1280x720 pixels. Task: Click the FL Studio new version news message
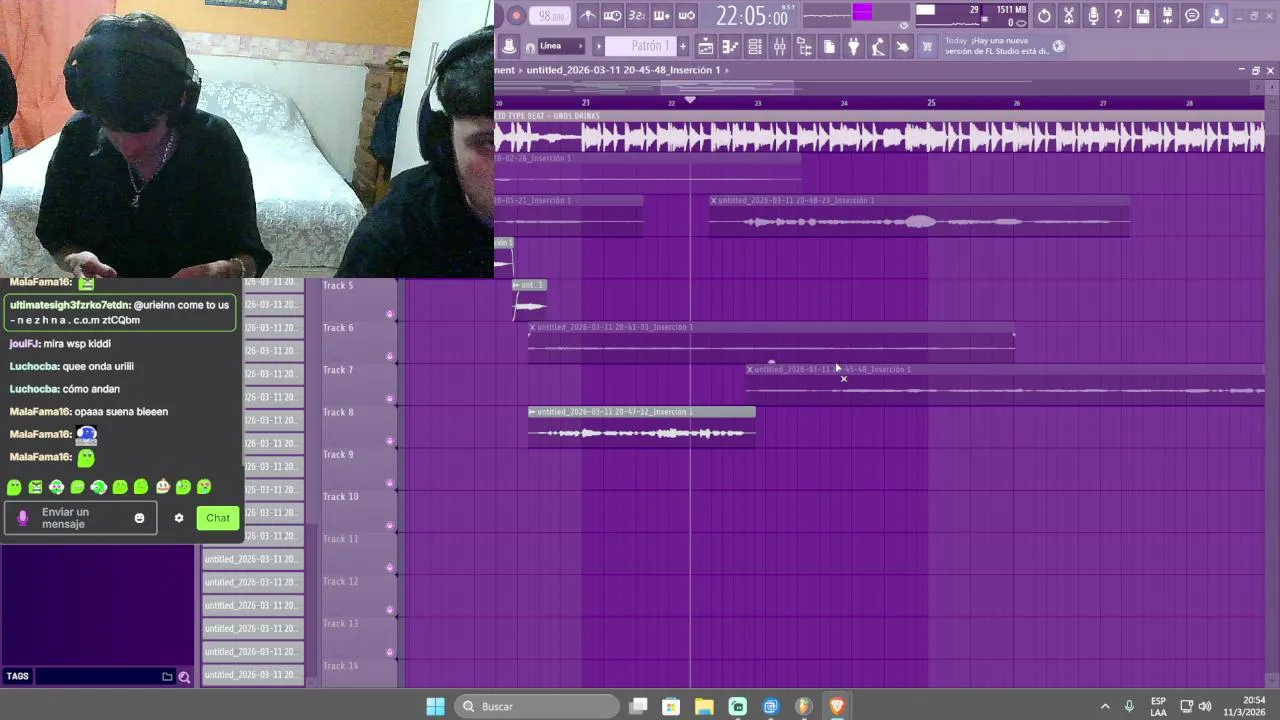tap(996, 46)
